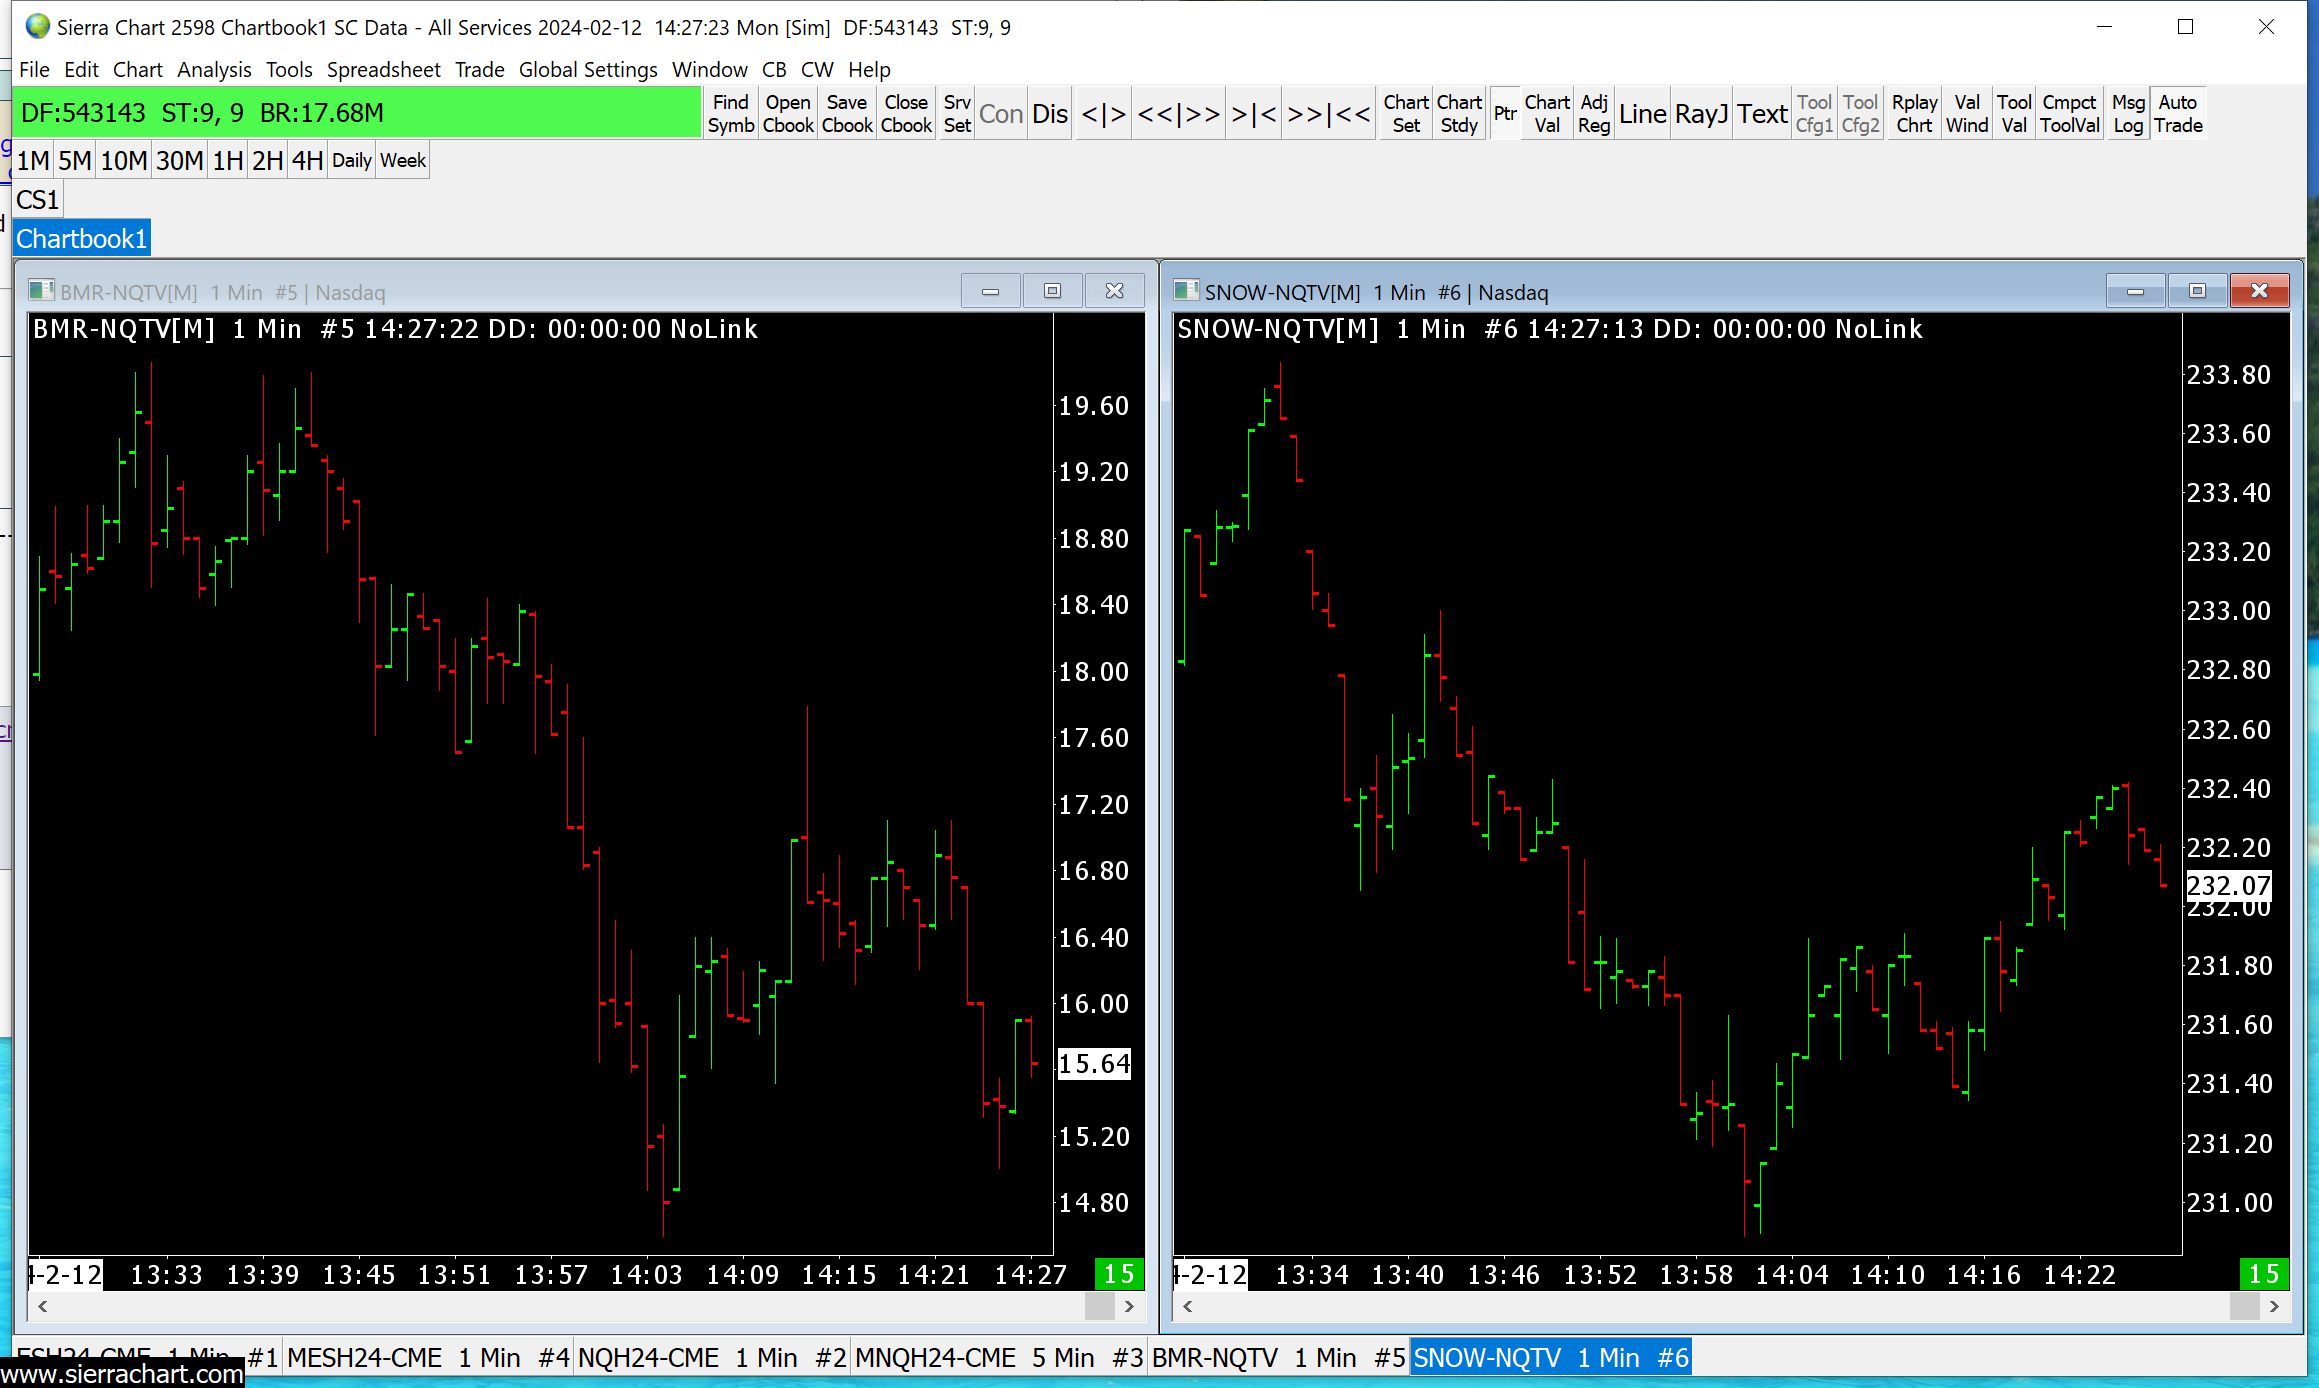
Task: Select the Line drawing tool
Action: (x=1641, y=113)
